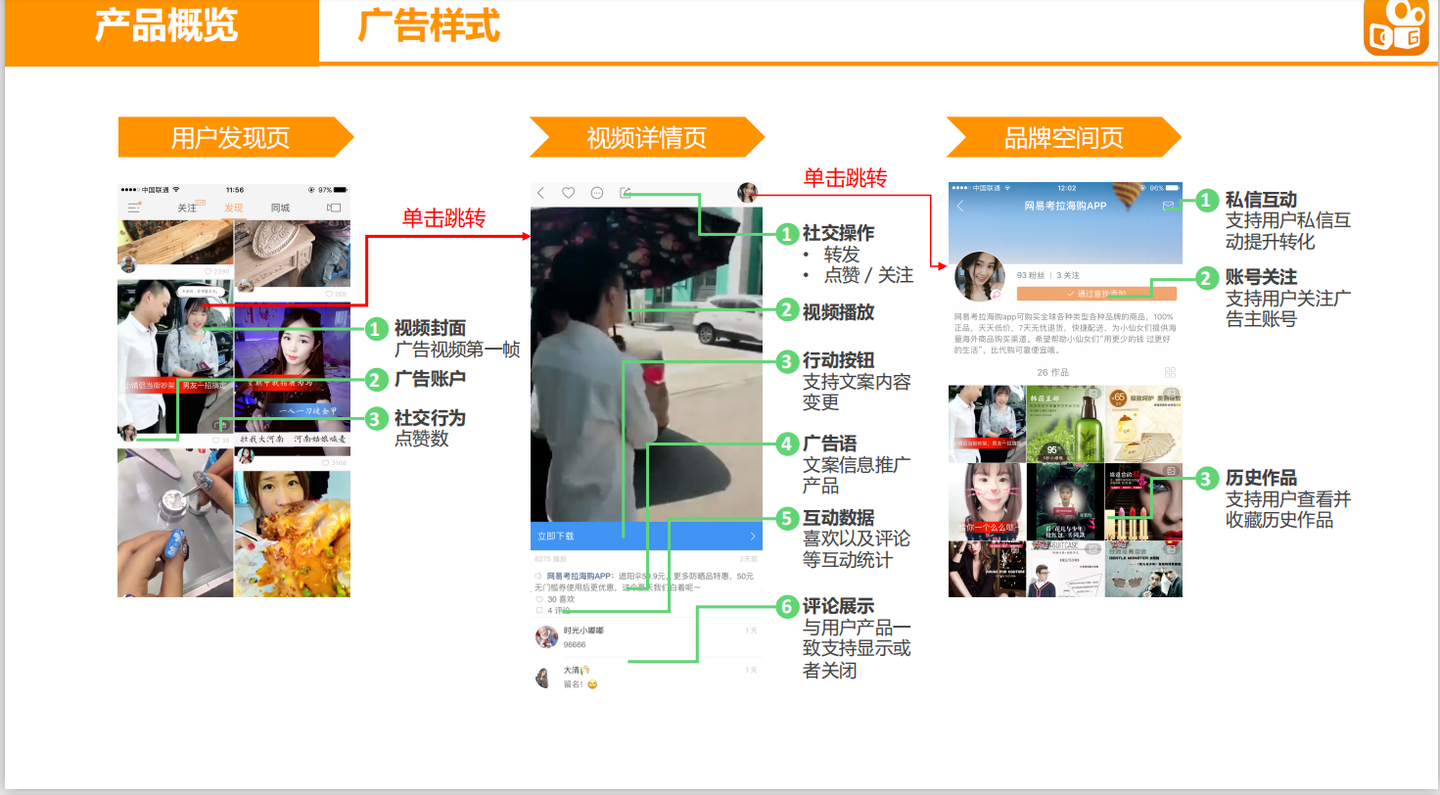
Task: Toggle like on the 30 喜欢 counter
Action: 555,598
